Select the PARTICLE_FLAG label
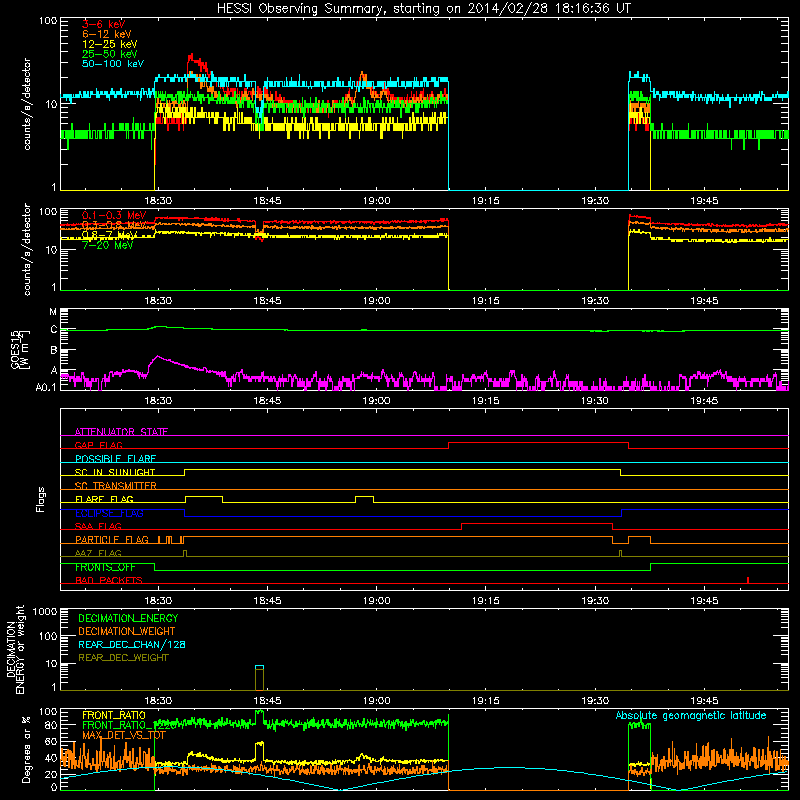Viewport: 800px width, 800px height. [112, 540]
